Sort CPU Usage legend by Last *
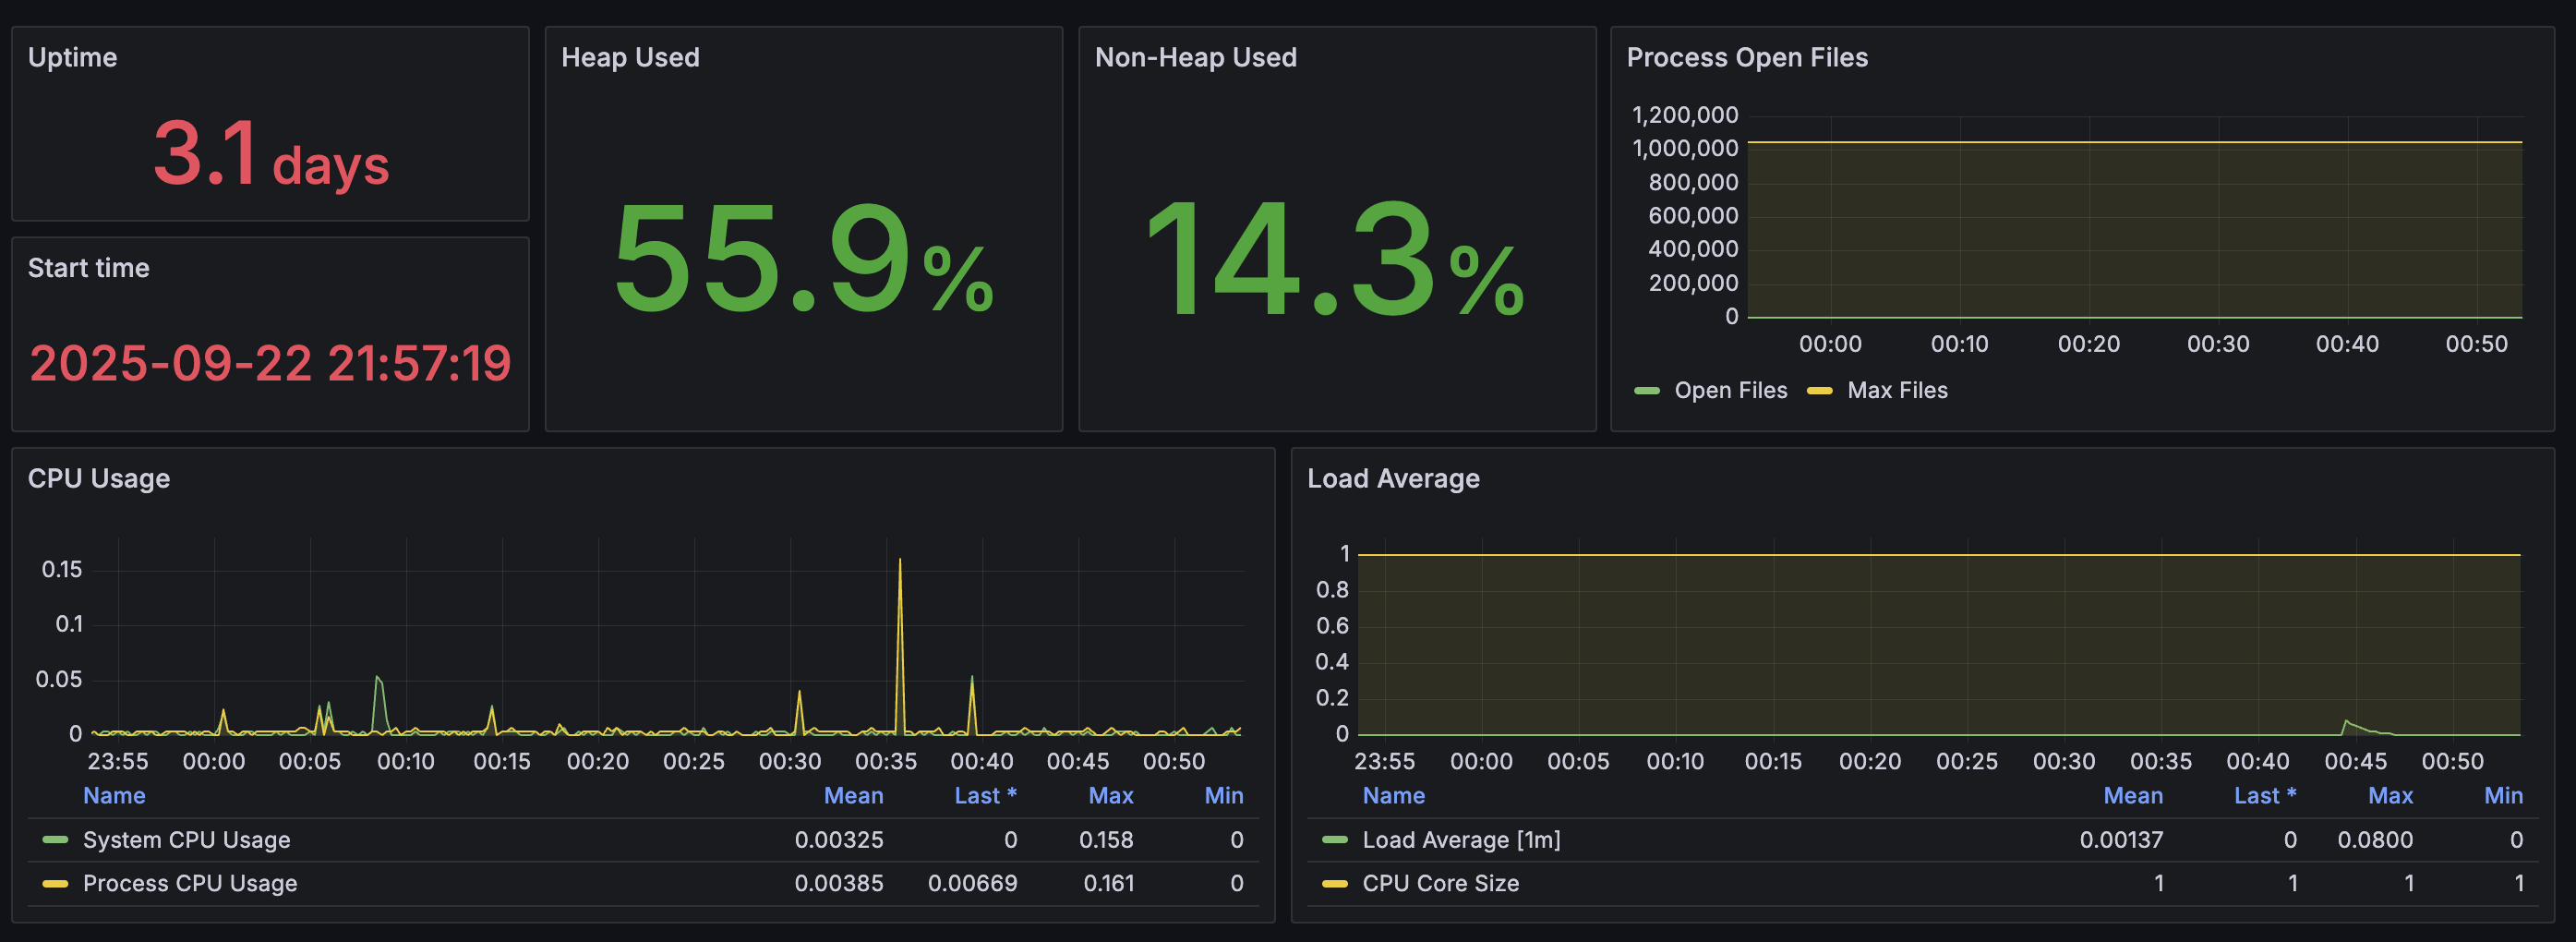 pyautogui.click(x=985, y=796)
